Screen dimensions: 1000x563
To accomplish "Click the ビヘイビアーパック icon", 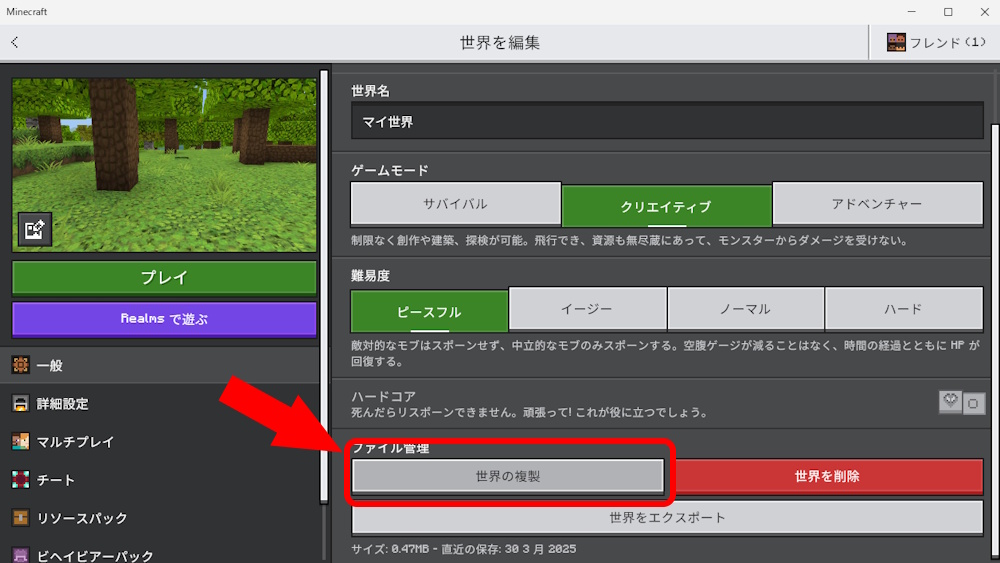I will tap(20, 555).
